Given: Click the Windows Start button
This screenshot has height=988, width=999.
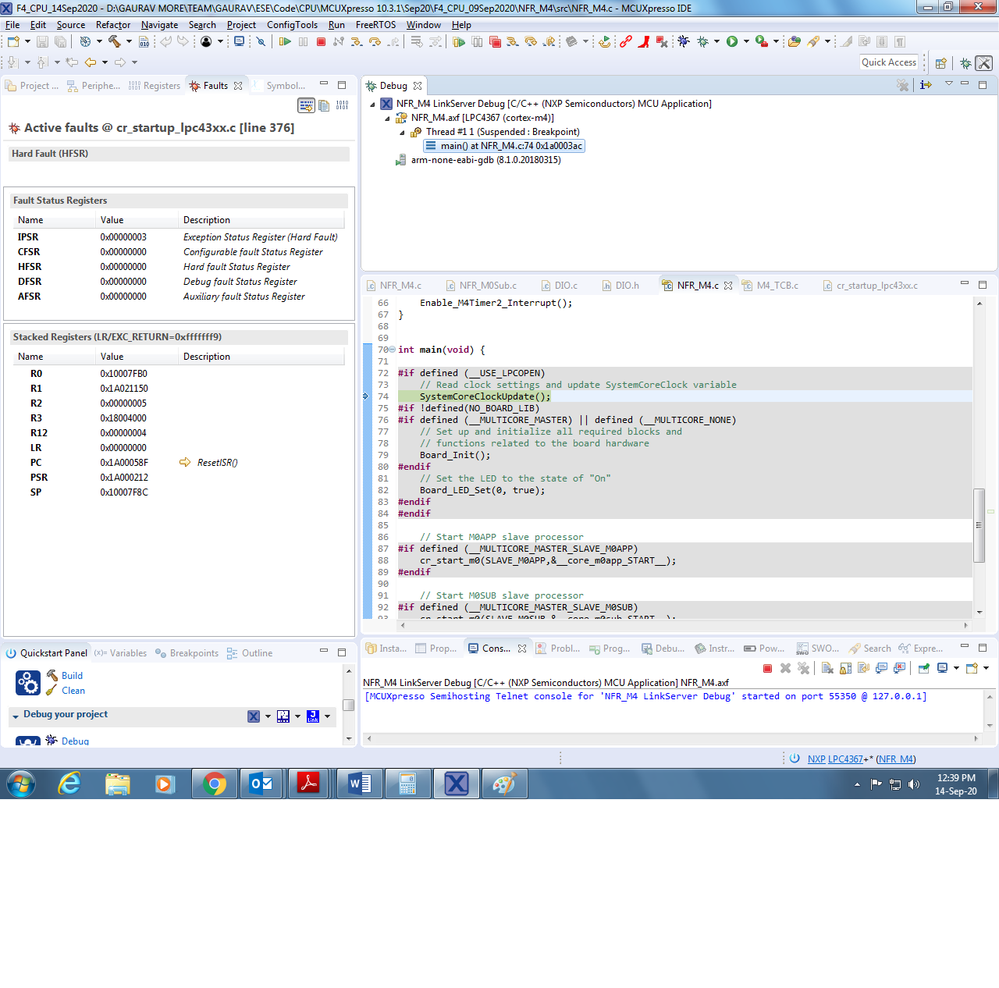Looking at the screenshot, I should (20, 784).
